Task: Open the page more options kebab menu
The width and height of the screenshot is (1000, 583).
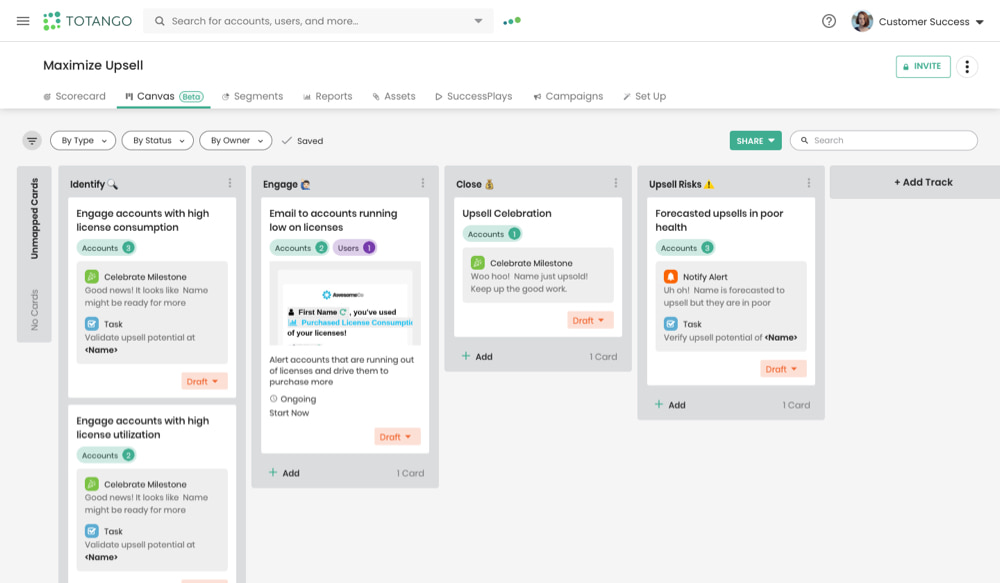Action: [967, 66]
